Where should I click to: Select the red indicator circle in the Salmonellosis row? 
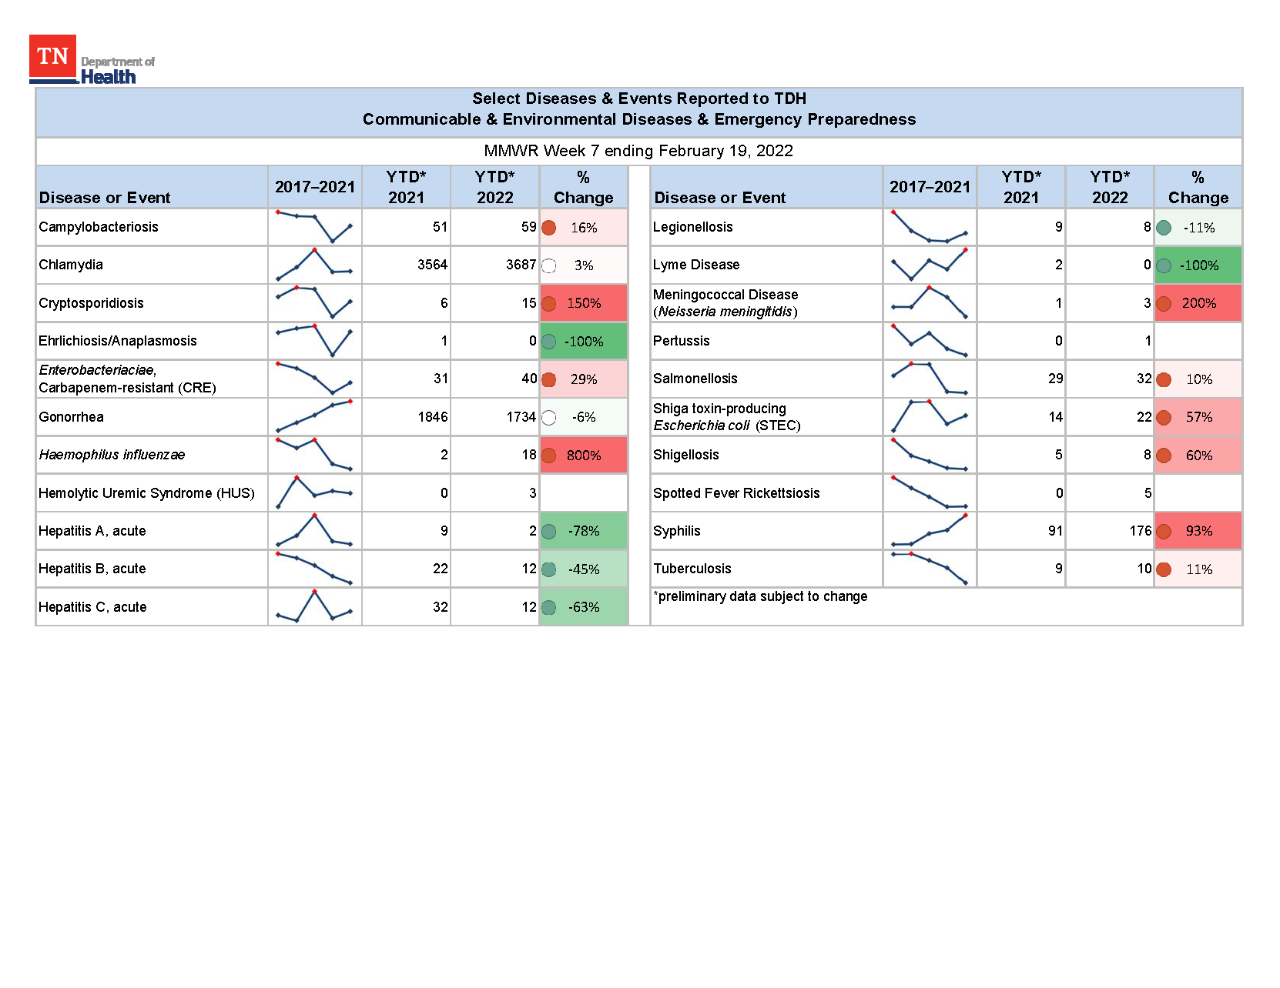pos(1164,380)
